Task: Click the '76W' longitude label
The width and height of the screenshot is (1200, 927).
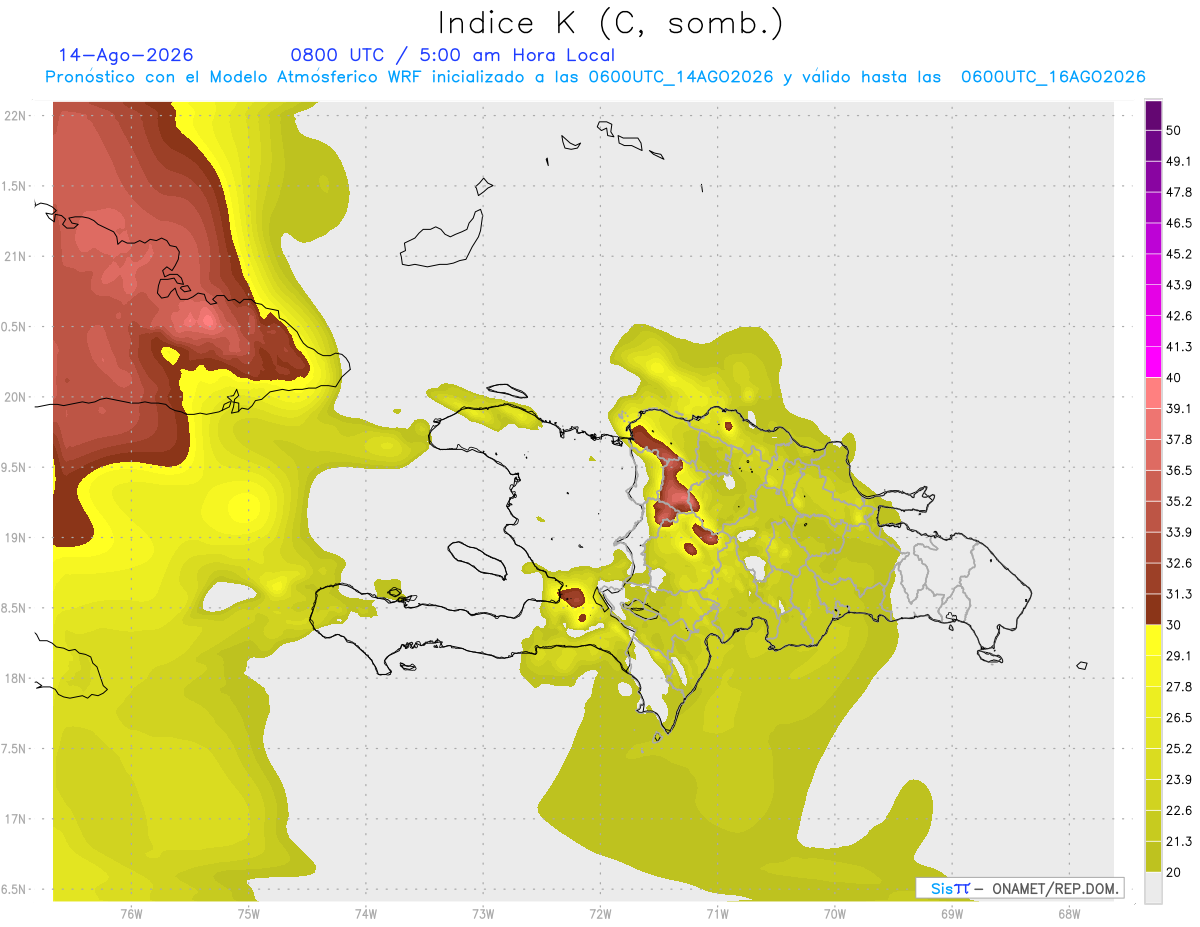Action: click(131, 913)
